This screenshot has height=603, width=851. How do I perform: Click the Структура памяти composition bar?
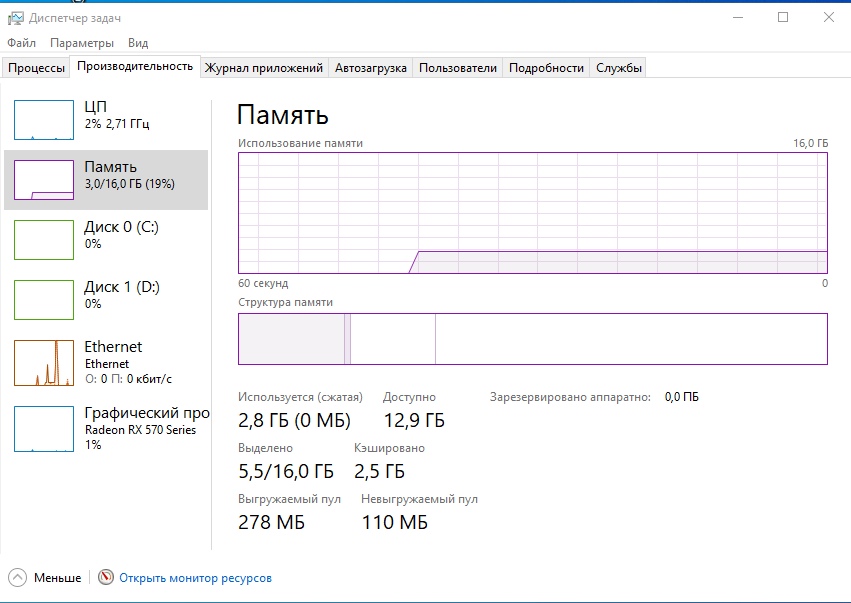click(532, 339)
